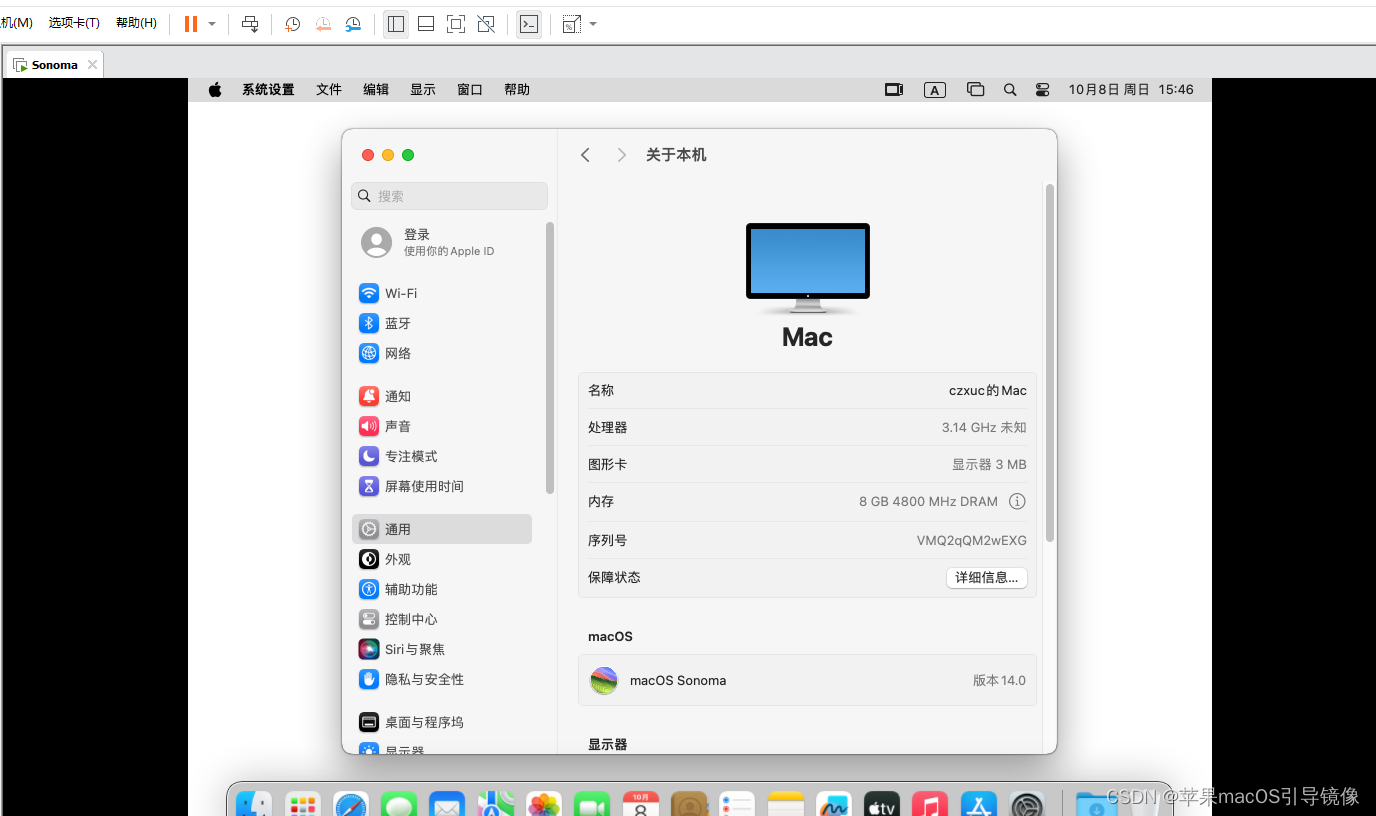The height and width of the screenshot is (816, 1376).
Task: Click the input source A icon
Action: 934,90
